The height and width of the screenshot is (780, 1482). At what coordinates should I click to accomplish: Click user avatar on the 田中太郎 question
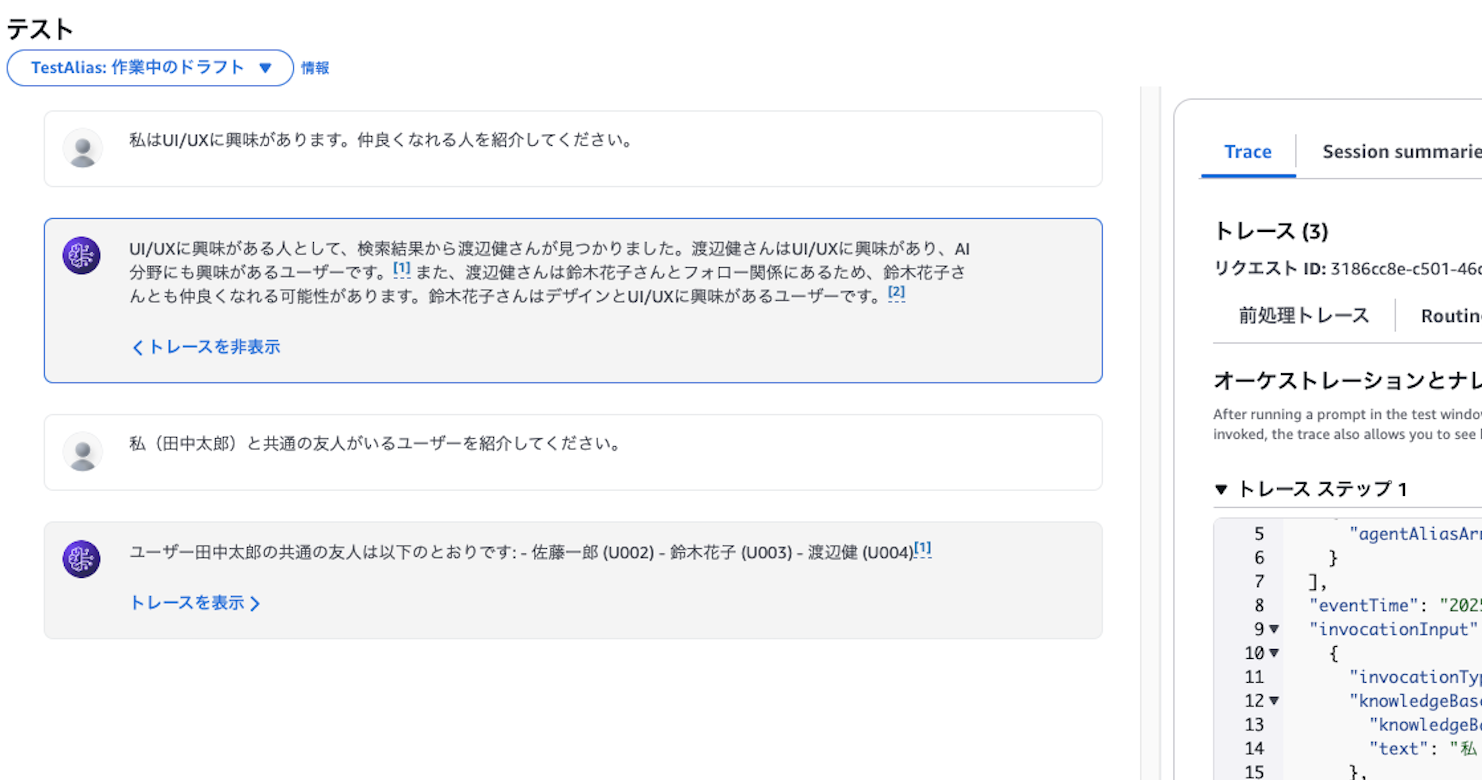[82, 451]
